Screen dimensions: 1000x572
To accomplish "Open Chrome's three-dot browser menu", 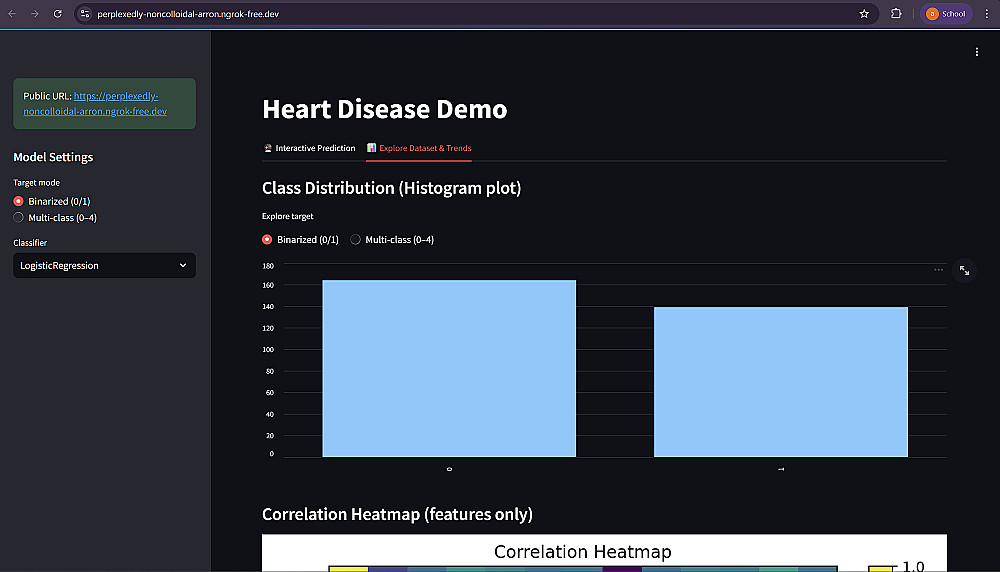I will [x=987, y=14].
